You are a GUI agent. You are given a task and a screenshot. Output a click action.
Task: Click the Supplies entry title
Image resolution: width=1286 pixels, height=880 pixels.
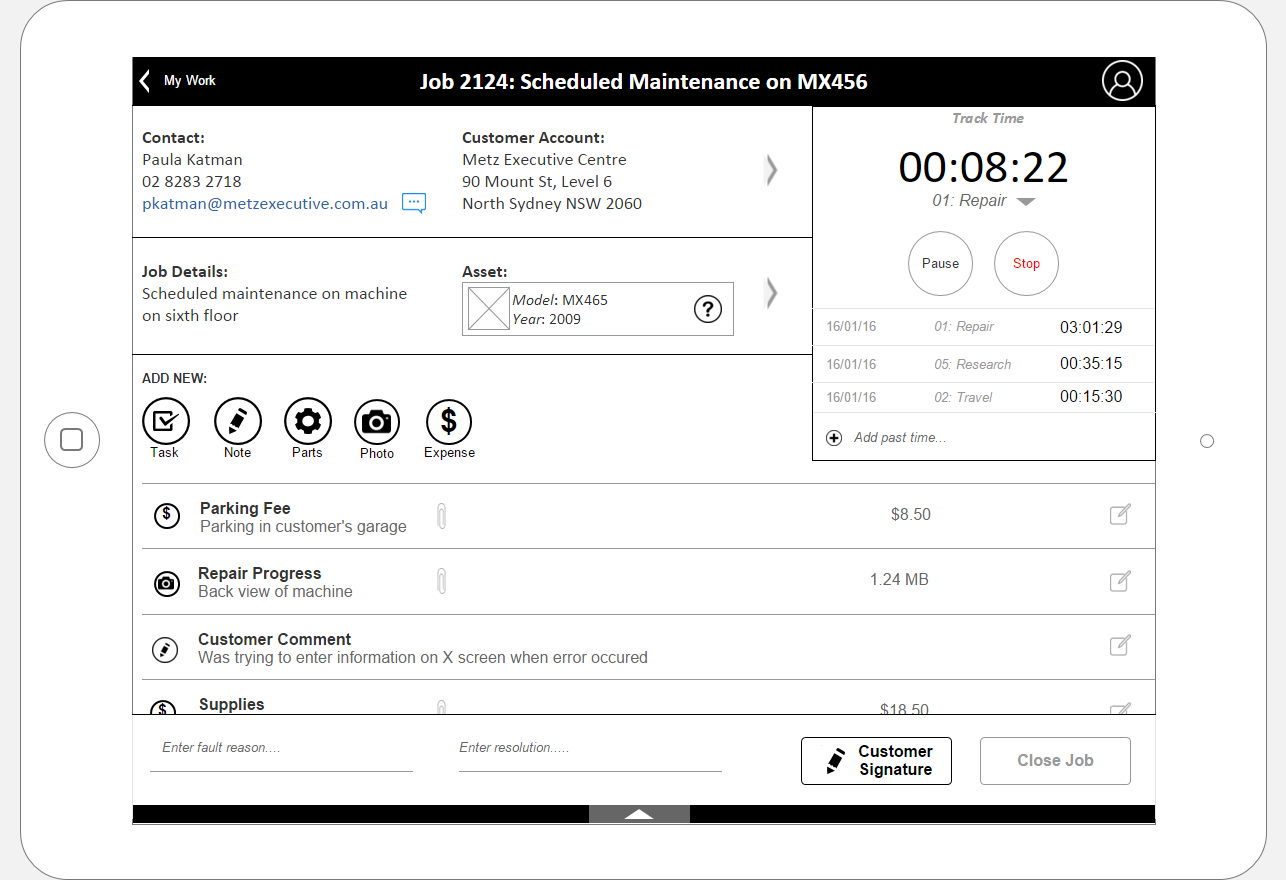pos(232,704)
